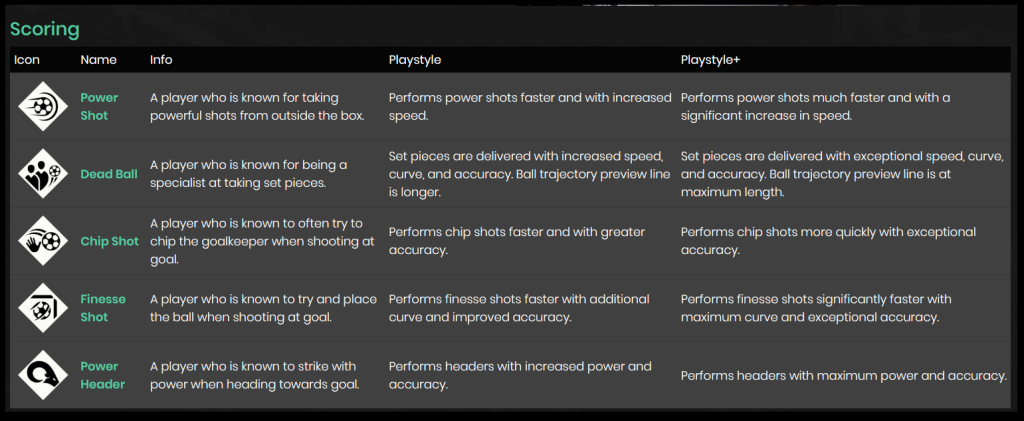Open the Power Shot name link
This screenshot has height=421, width=1024.
click(x=99, y=106)
